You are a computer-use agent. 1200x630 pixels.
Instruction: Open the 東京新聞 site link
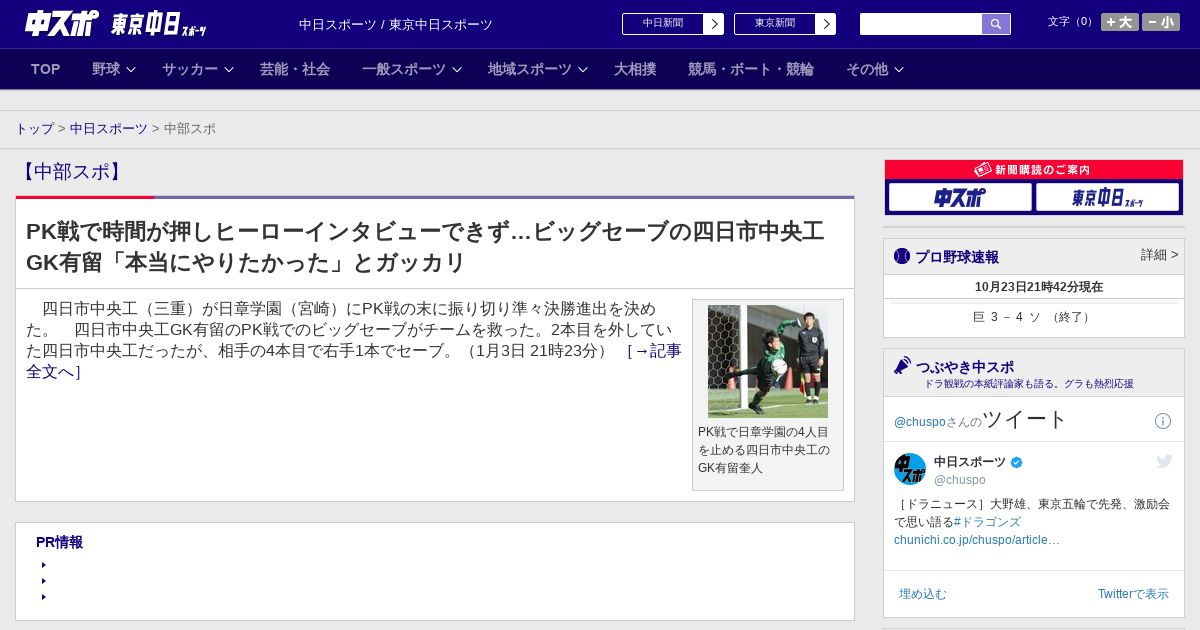(775, 24)
